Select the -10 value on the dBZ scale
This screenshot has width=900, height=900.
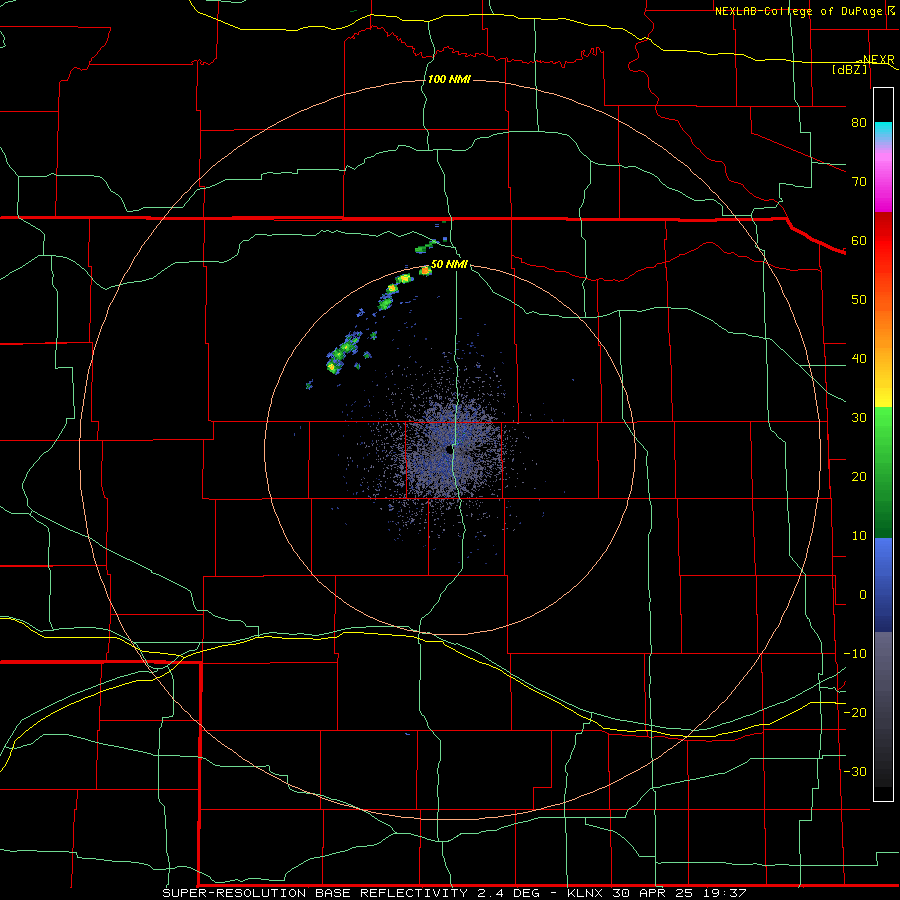(855, 654)
